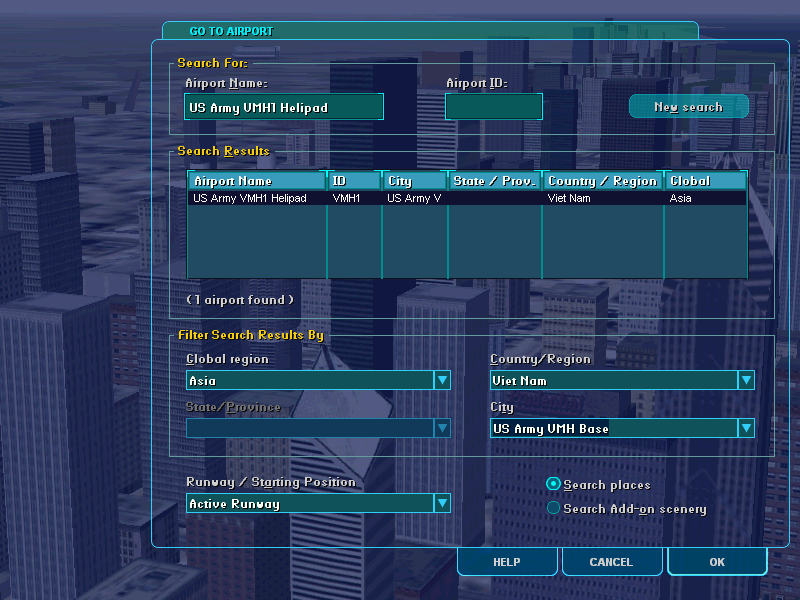
Task: Open the Help screen
Action: (x=507, y=561)
